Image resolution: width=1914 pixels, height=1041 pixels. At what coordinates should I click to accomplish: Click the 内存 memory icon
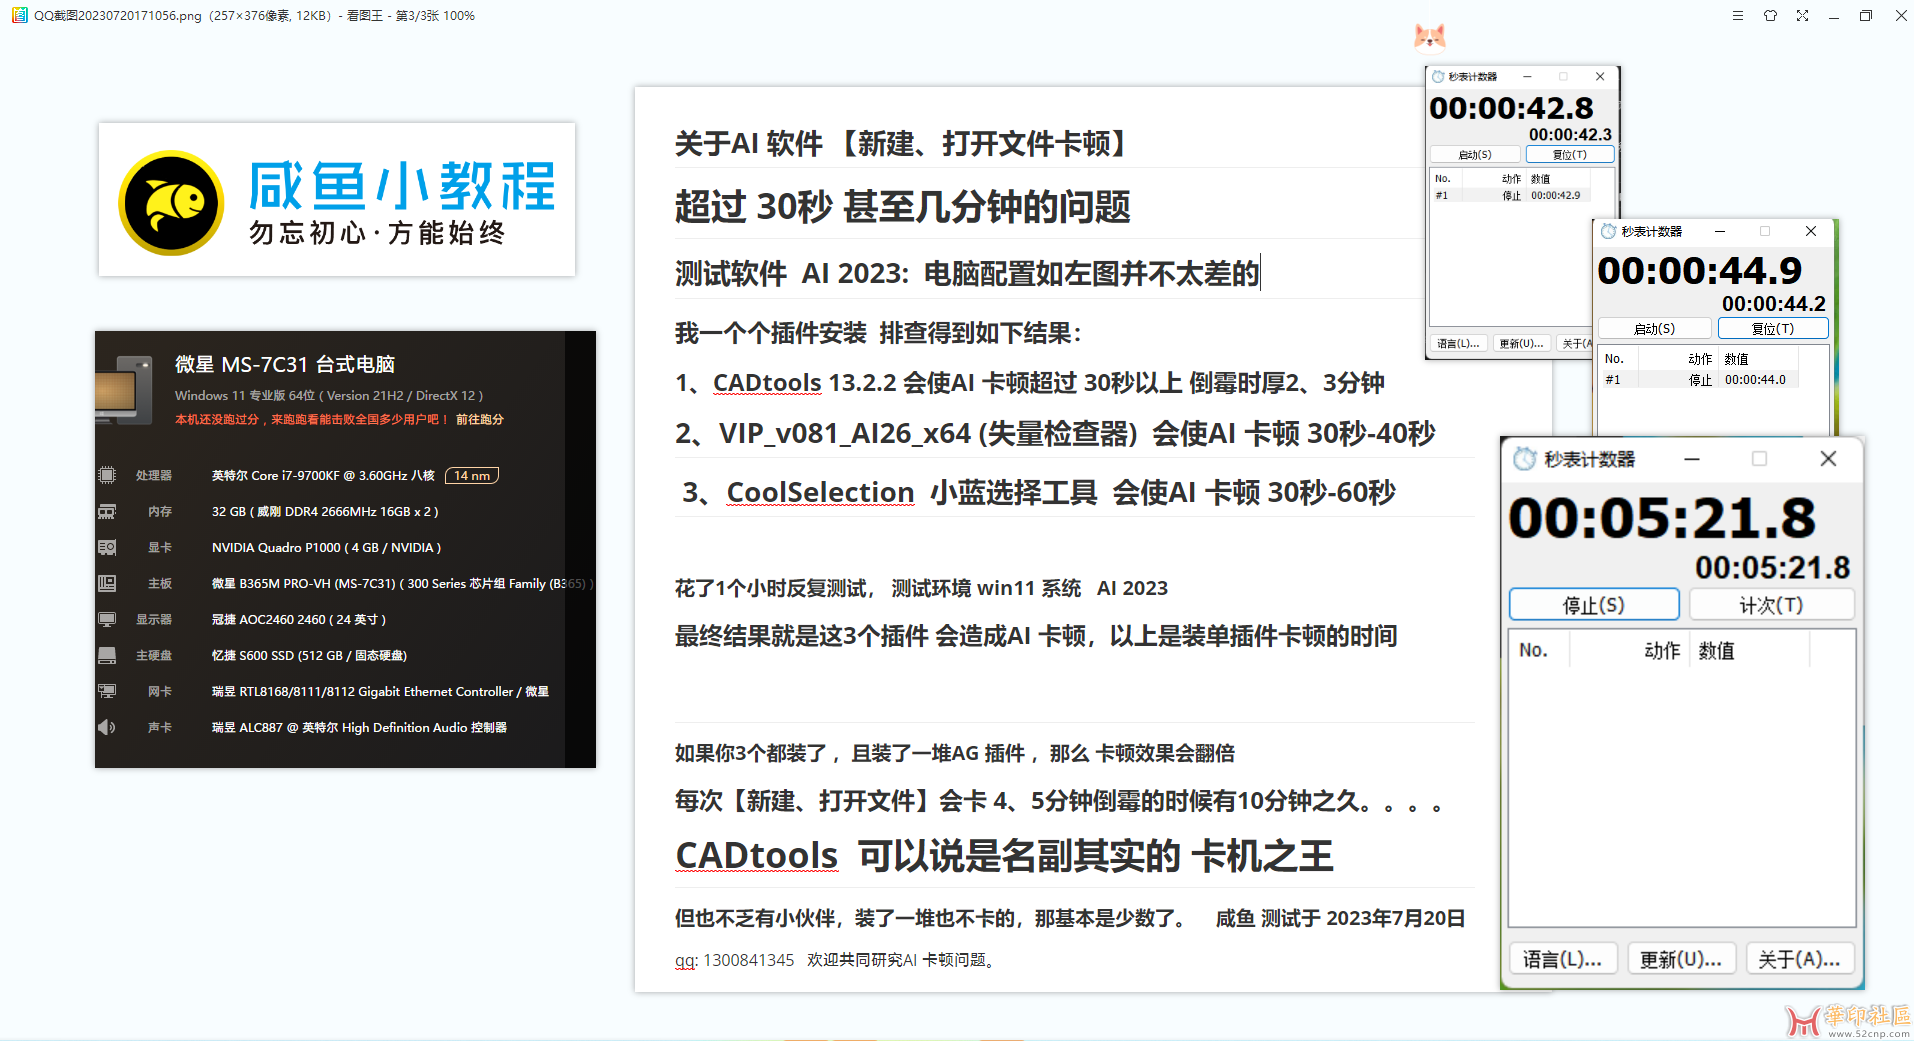(x=107, y=511)
